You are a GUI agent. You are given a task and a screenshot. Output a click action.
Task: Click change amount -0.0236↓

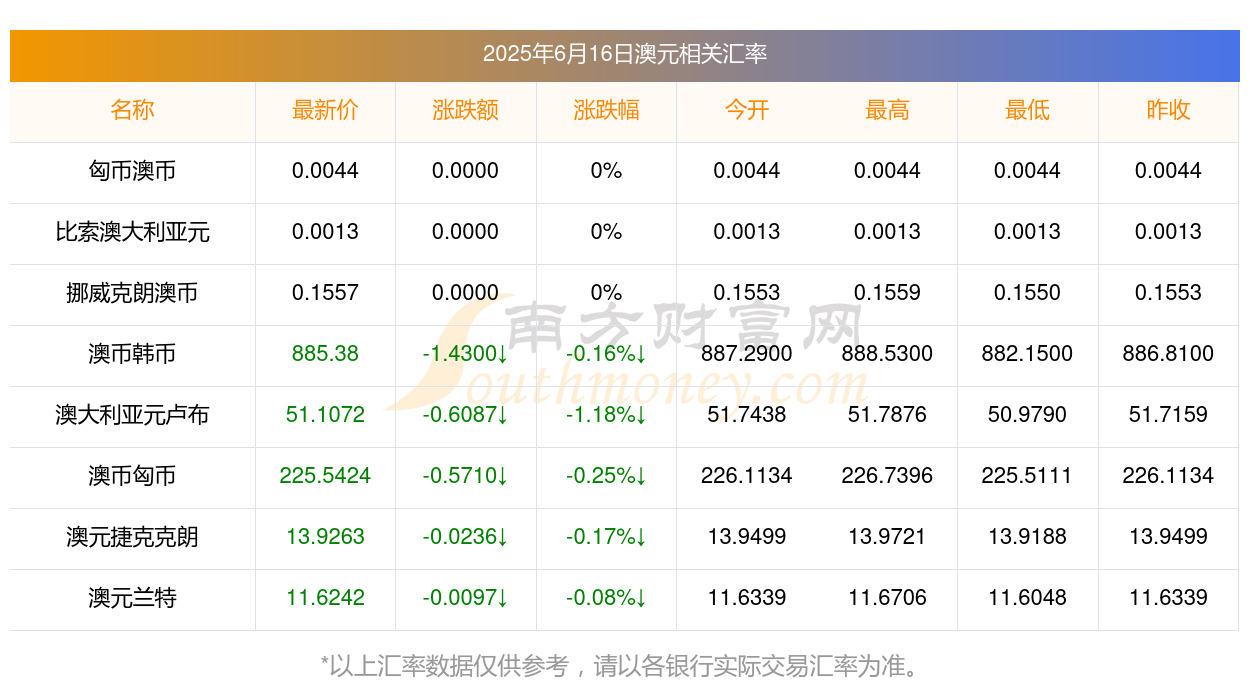(x=465, y=537)
